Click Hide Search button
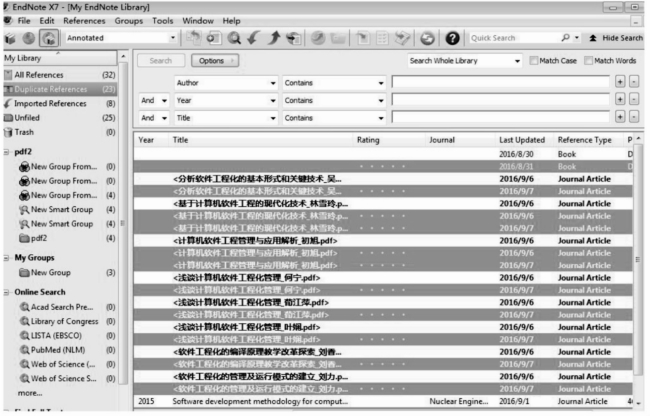 (x=616, y=38)
